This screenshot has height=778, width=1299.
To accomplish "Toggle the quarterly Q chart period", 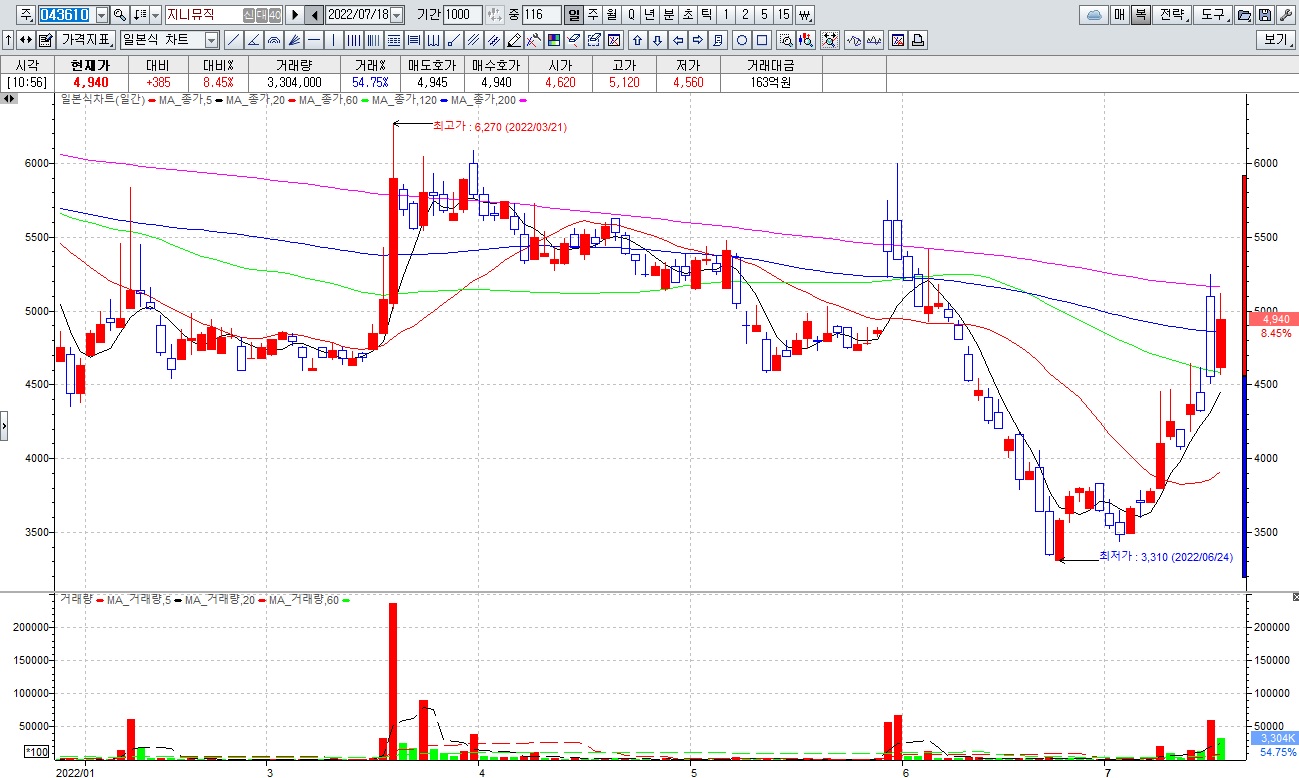I will click(x=631, y=15).
